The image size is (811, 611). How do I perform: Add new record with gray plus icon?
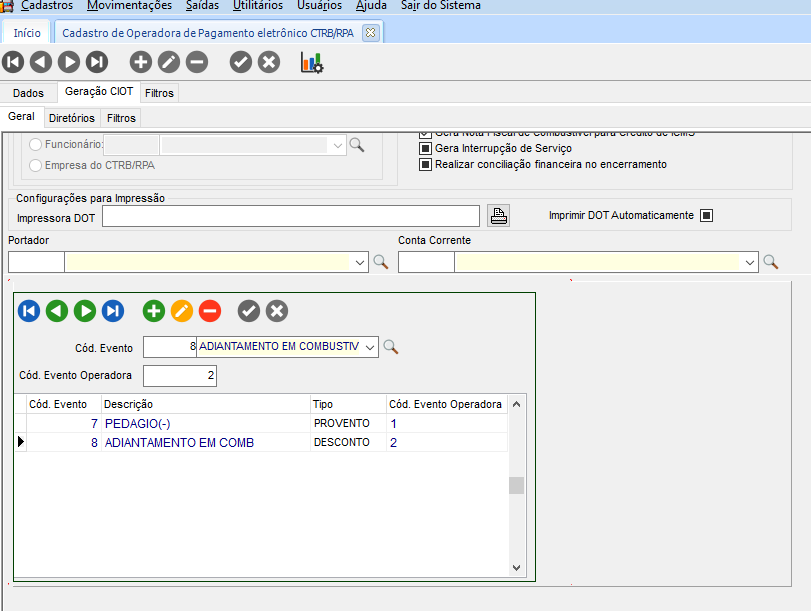[x=141, y=62]
